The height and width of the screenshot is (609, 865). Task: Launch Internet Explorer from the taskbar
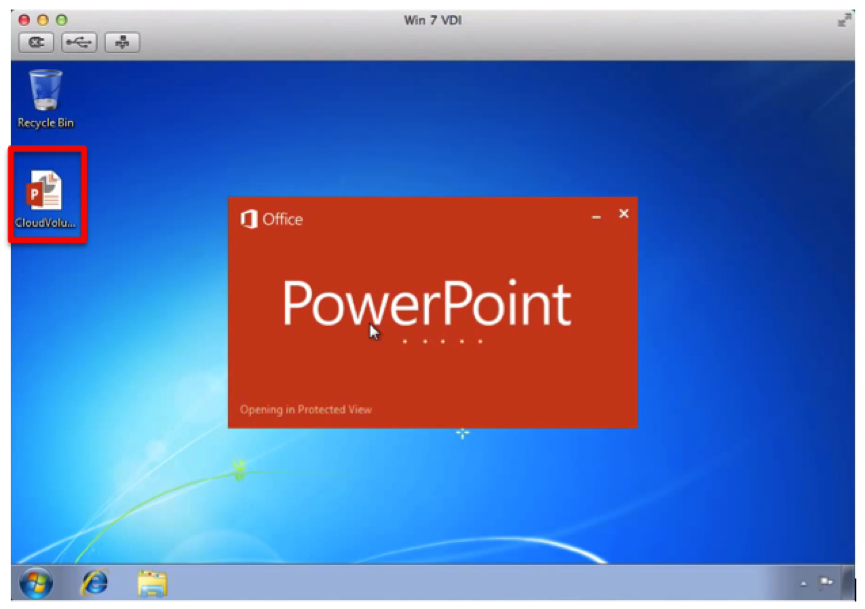tap(95, 583)
